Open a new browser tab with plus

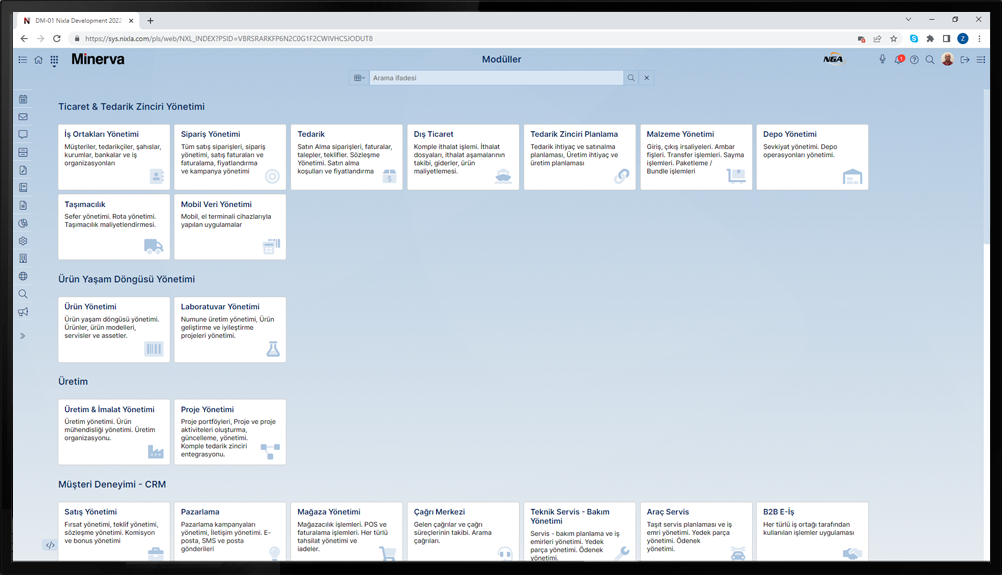pos(150,20)
